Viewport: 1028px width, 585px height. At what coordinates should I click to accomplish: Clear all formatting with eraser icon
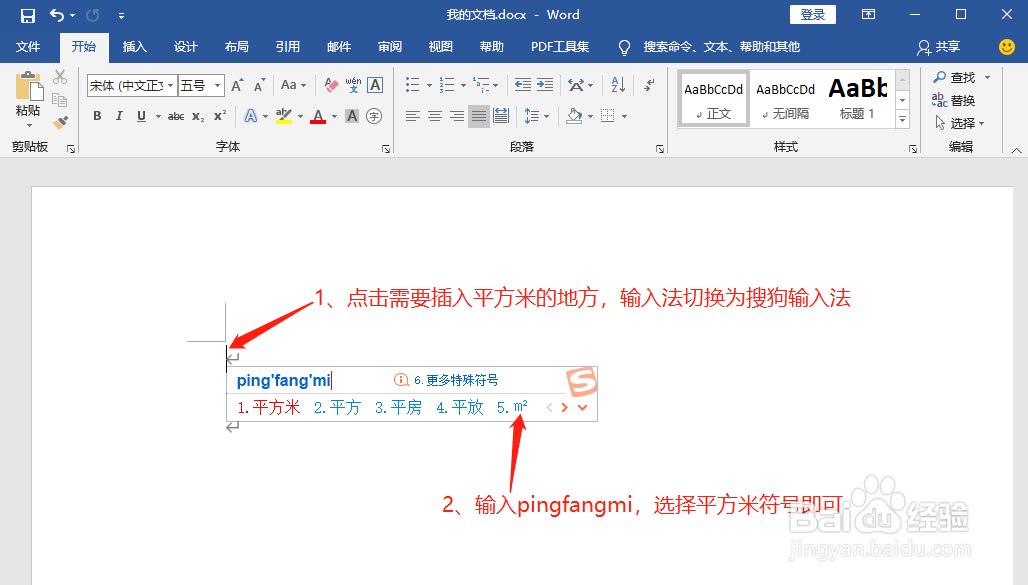pyautogui.click(x=331, y=85)
